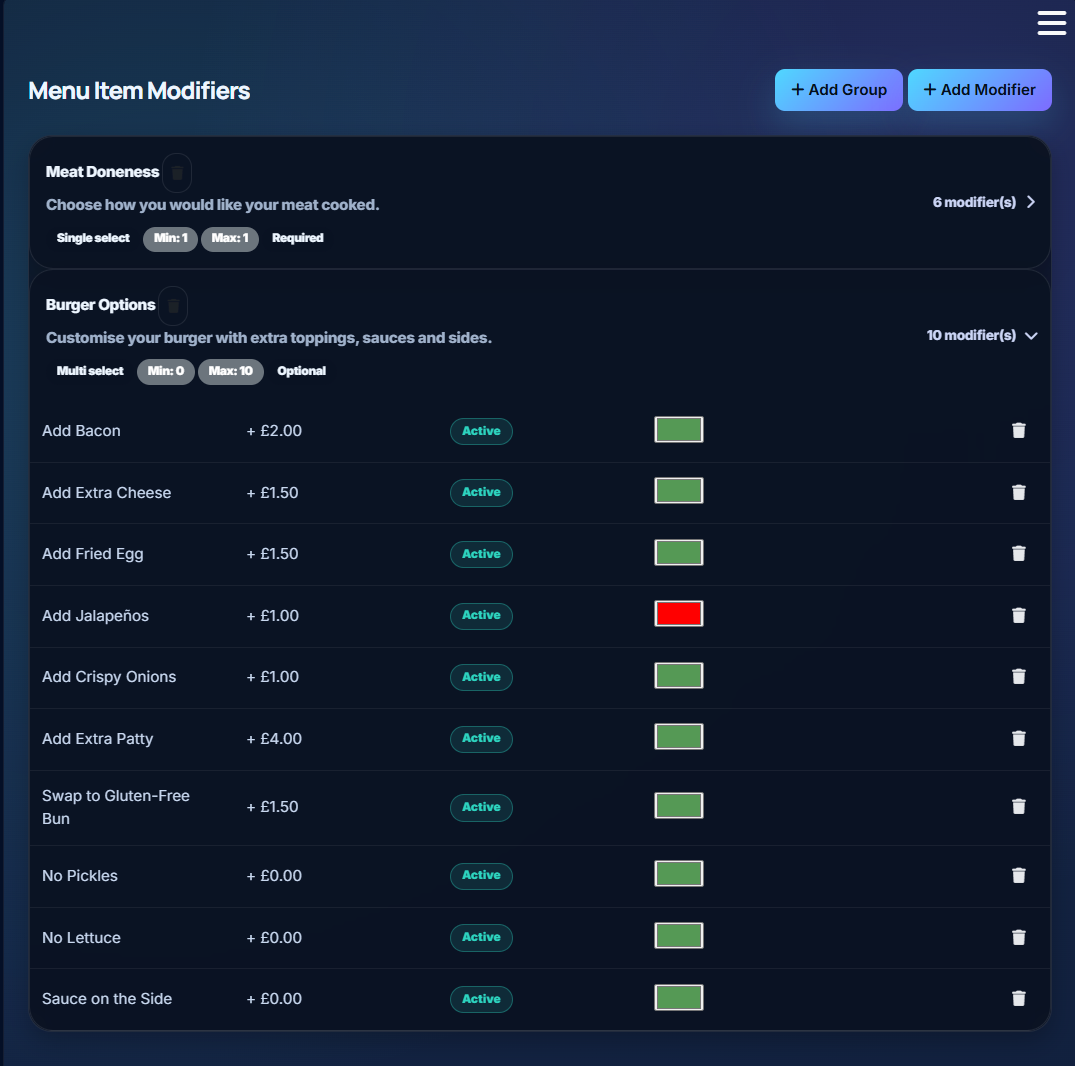Open the red color swatch for Add Jalapeños

(x=679, y=614)
